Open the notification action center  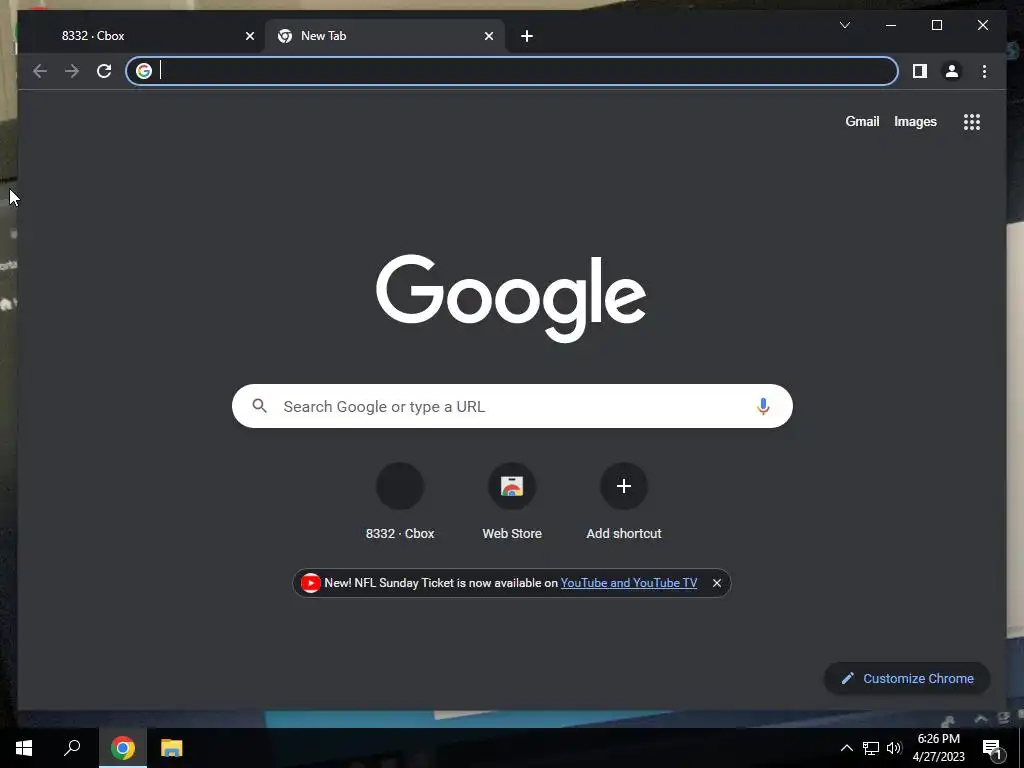click(x=993, y=749)
